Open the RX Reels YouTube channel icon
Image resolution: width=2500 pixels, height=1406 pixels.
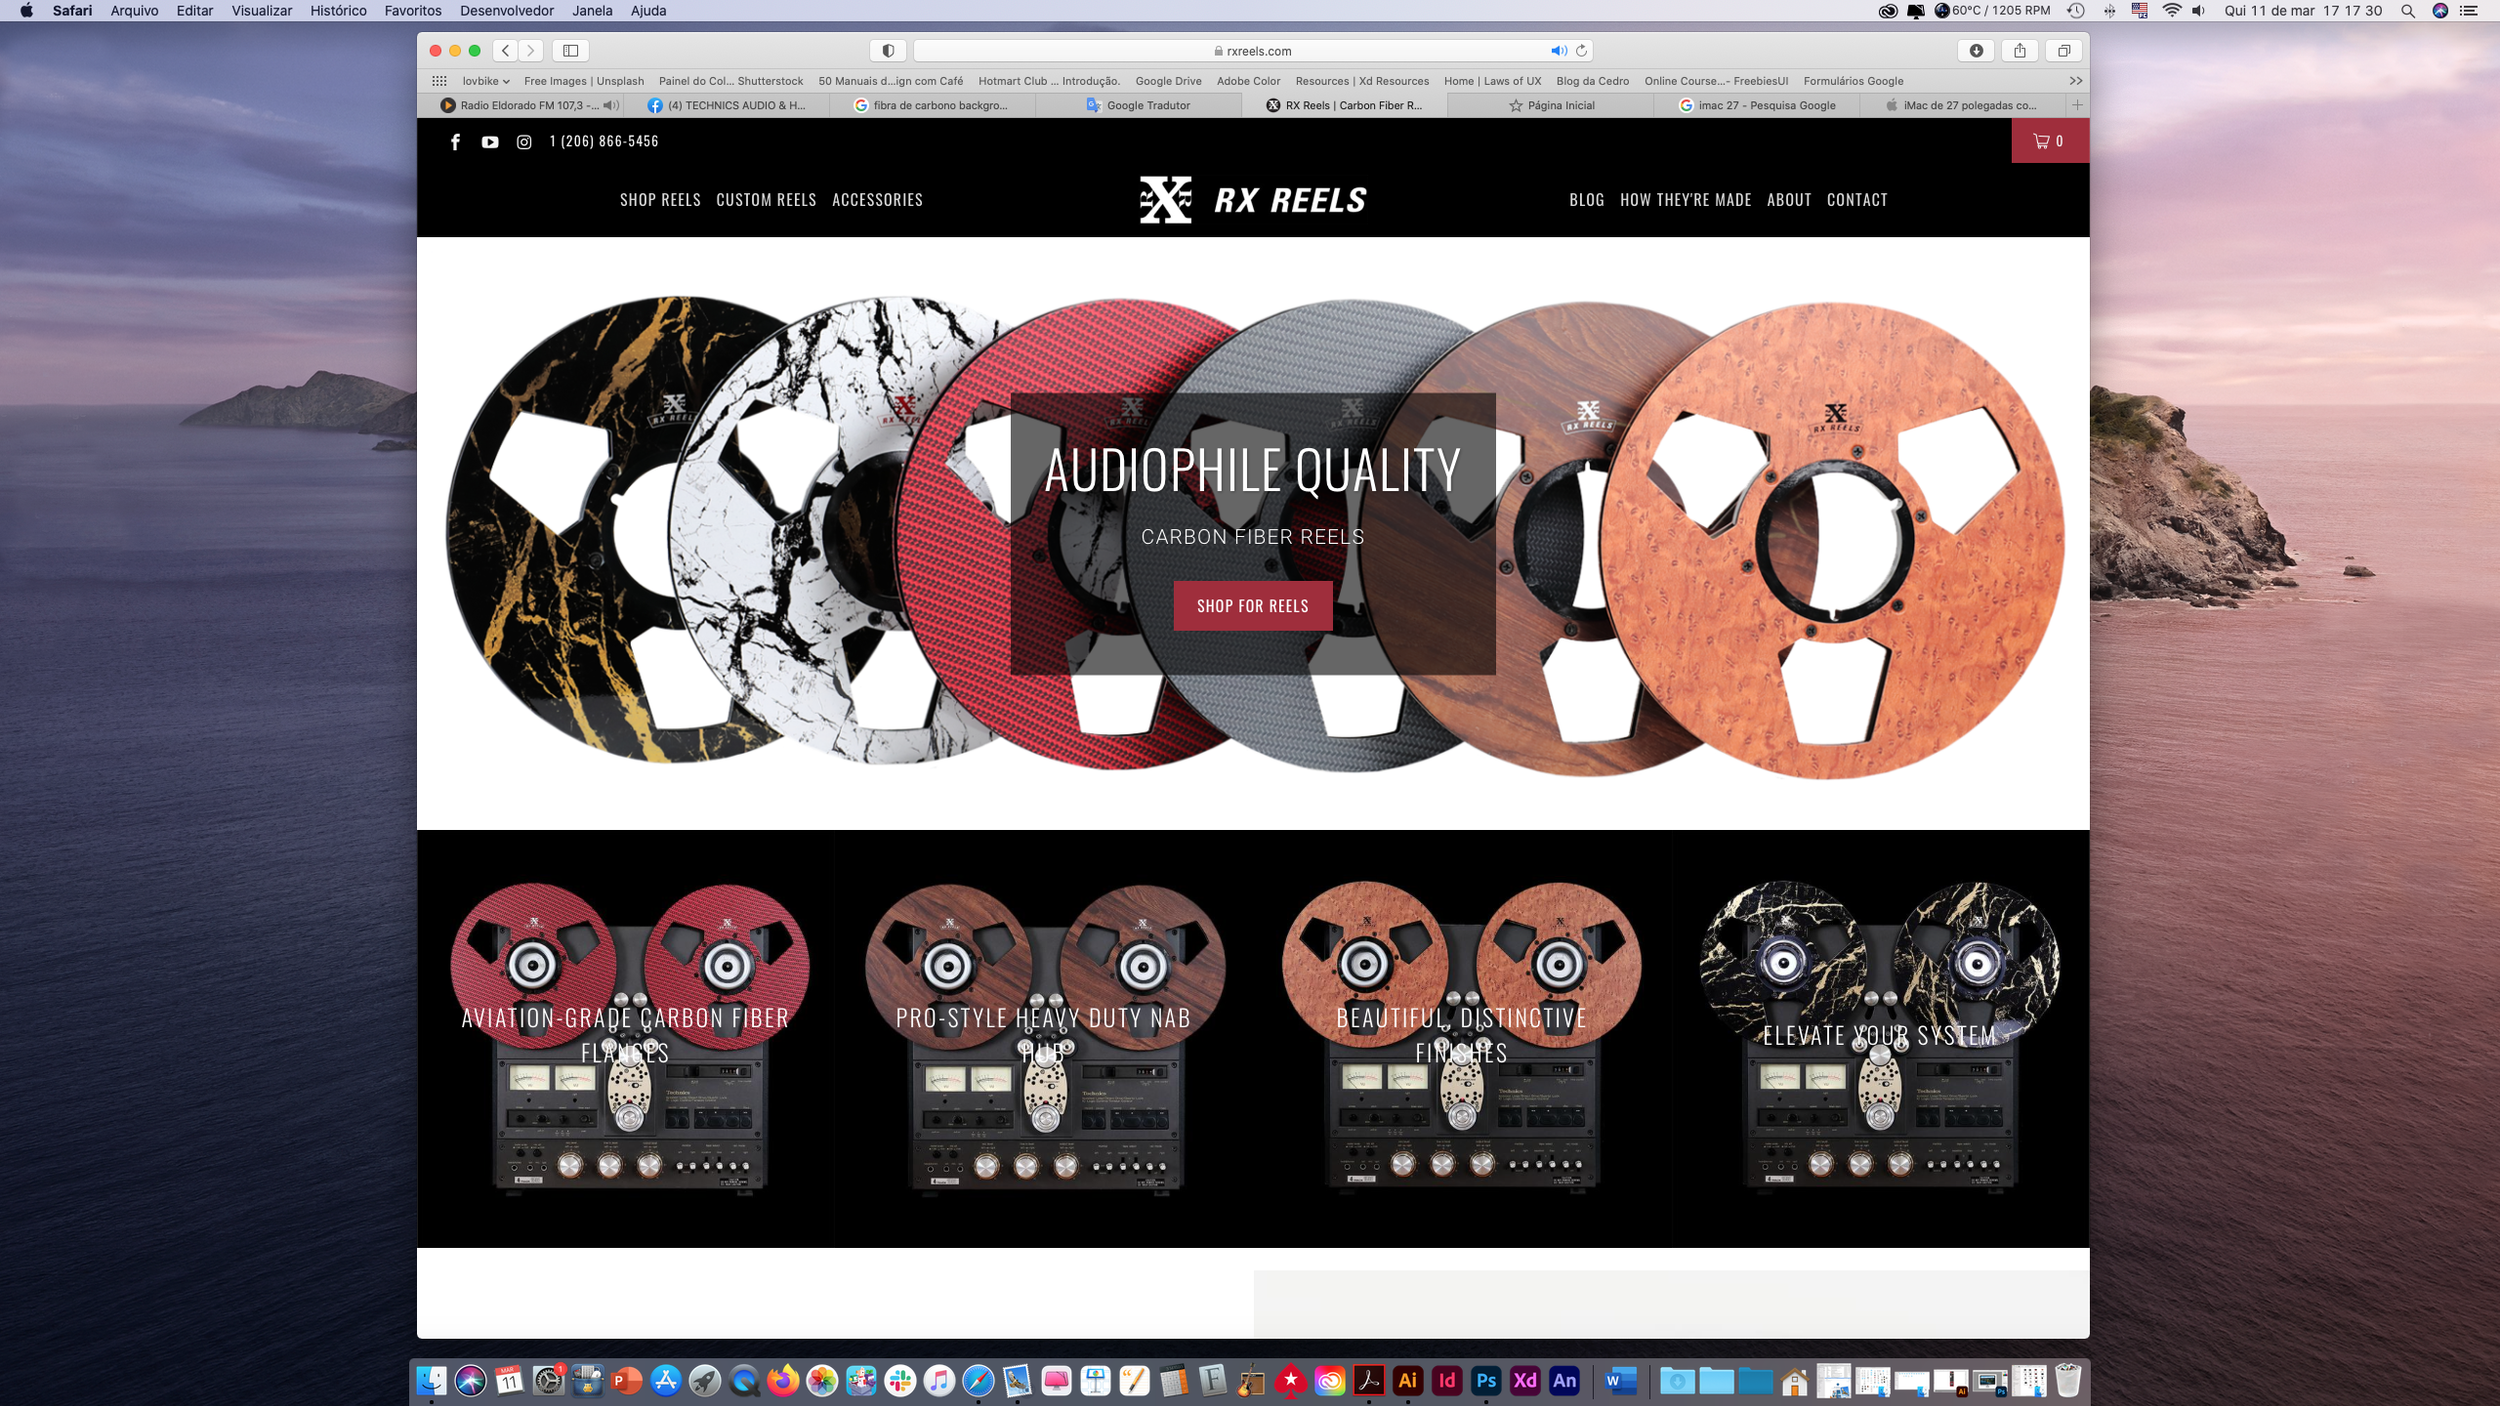click(x=490, y=142)
